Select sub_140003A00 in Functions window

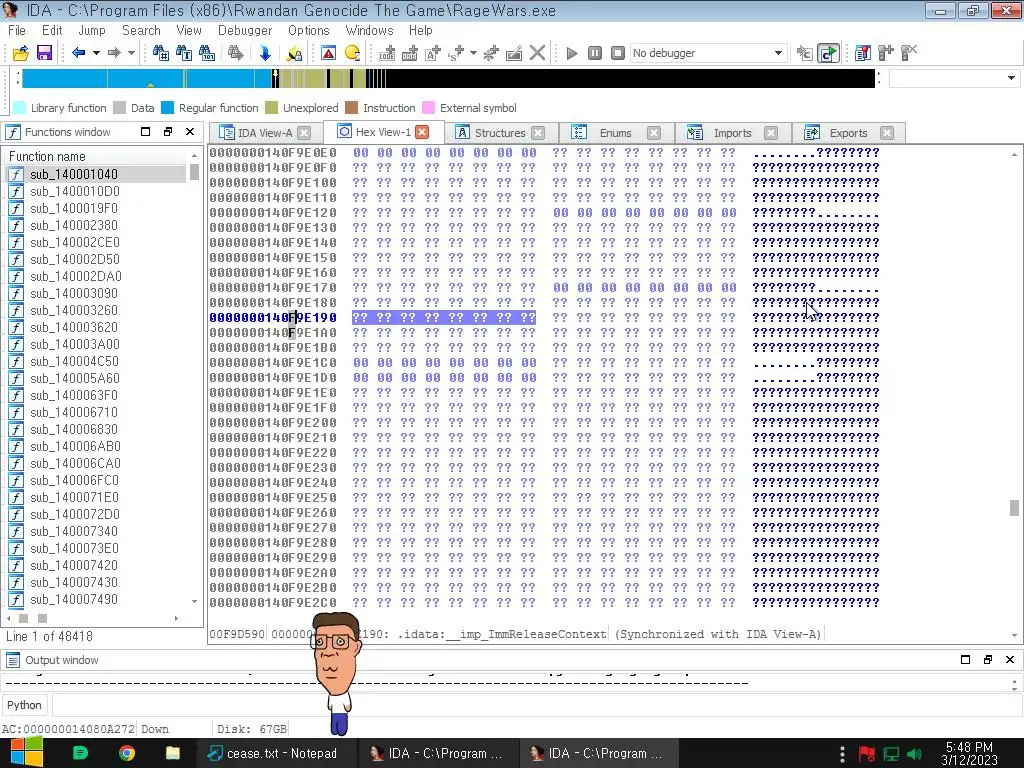74,344
